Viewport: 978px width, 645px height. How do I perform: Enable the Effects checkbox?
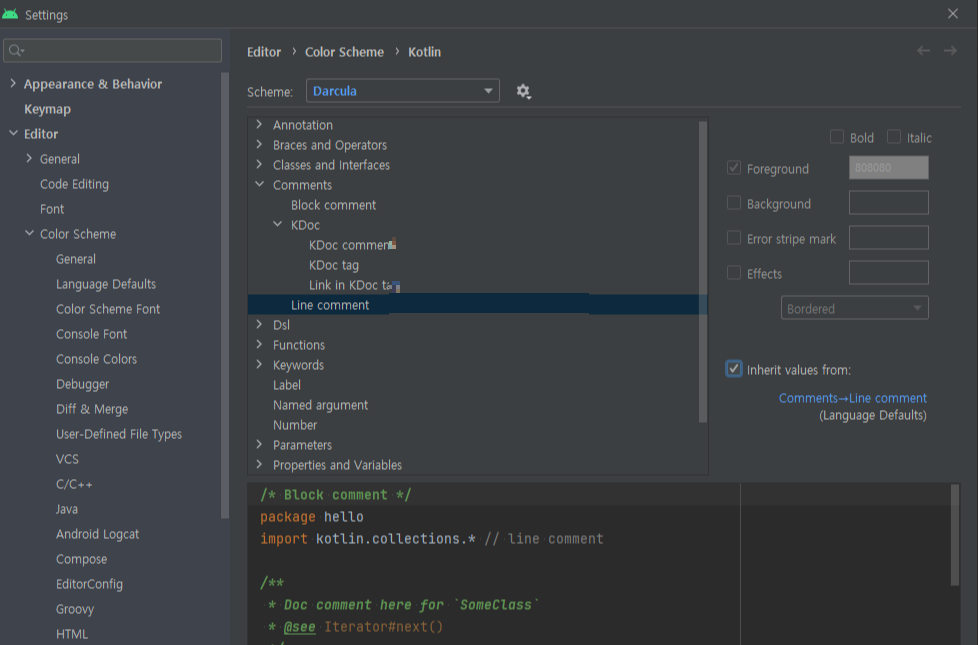pyautogui.click(x=734, y=273)
